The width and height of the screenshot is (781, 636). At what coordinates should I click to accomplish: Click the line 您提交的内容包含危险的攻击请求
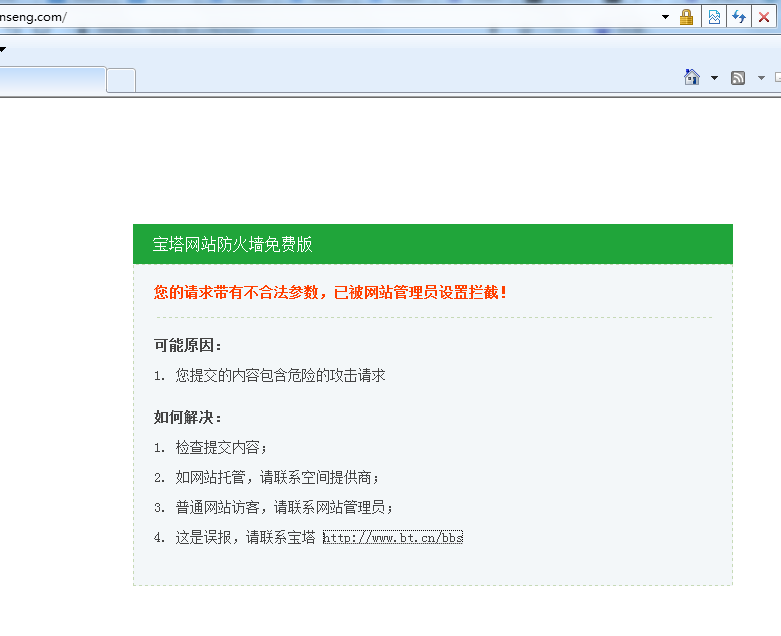pos(280,375)
